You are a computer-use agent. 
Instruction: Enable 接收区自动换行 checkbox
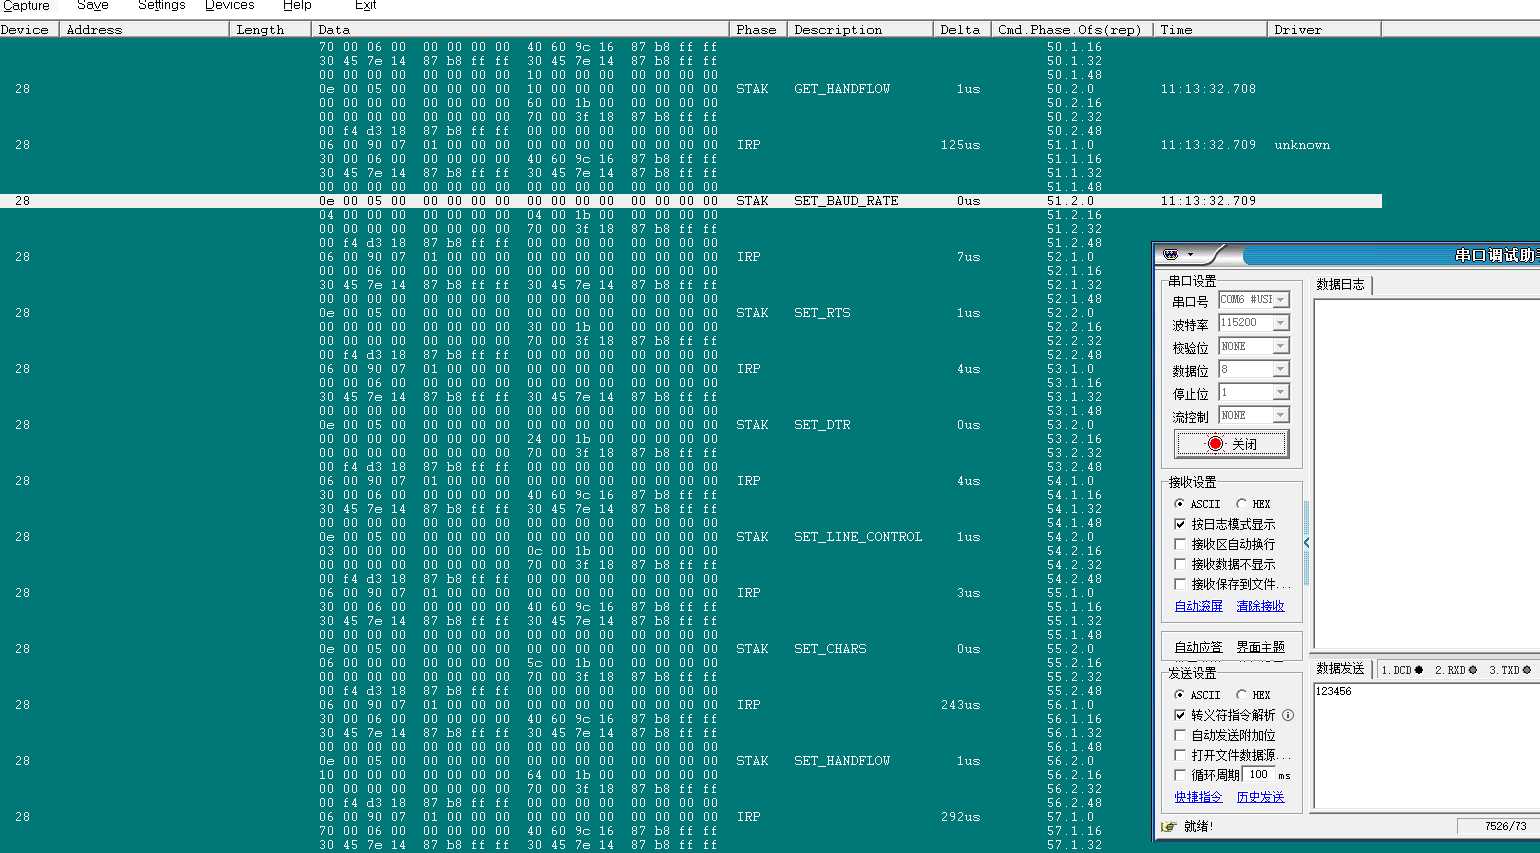pyautogui.click(x=1180, y=544)
